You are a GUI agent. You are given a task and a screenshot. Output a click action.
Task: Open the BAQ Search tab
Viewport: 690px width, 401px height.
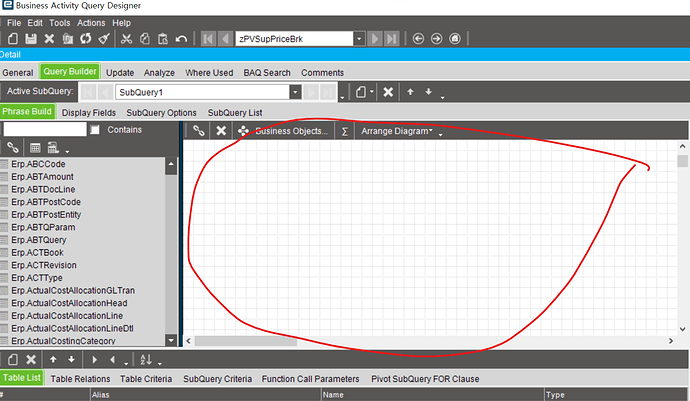(x=267, y=73)
